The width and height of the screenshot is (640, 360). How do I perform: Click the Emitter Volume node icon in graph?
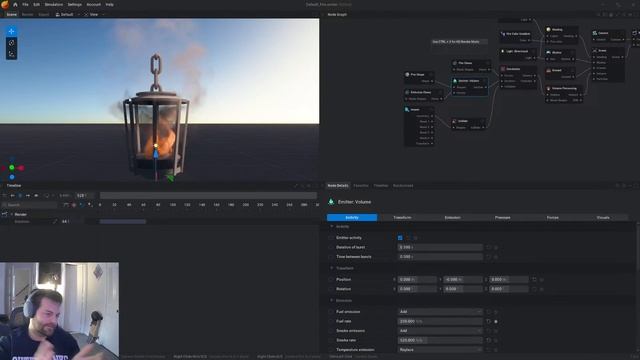[x=455, y=81]
